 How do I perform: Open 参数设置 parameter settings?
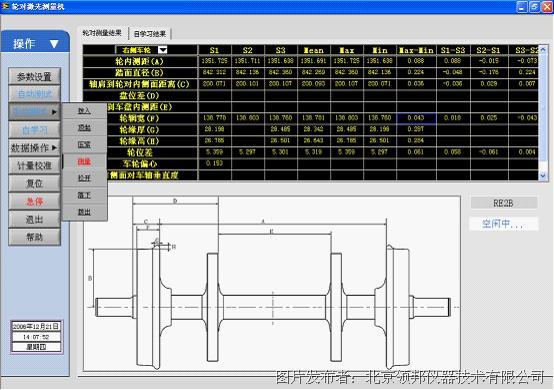tap(34, 77)
